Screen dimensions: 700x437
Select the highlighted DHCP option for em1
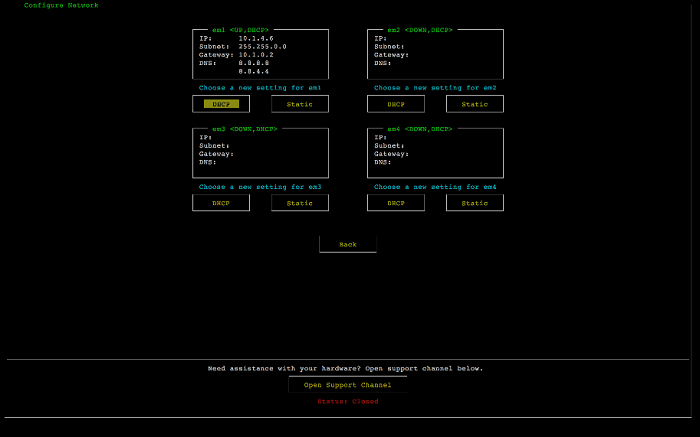pos(221,104)
